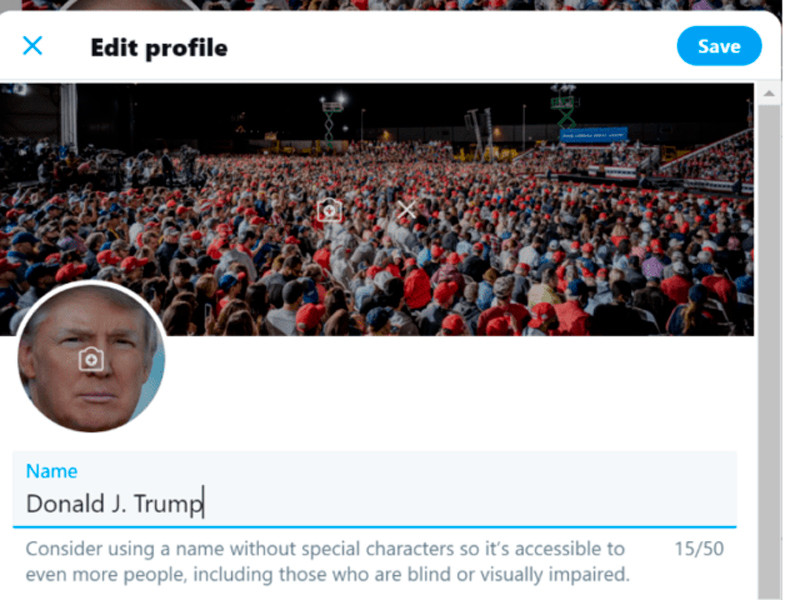
Task: Click the vertical scrollbar thumb
Action: [x=768, y=350]
